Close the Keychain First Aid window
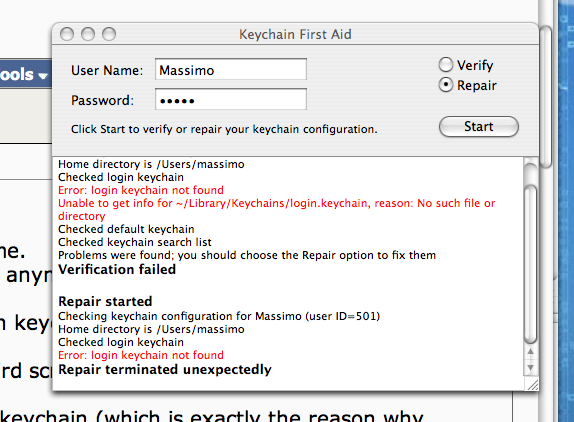The image size is (574, 422). coord(67,34)
